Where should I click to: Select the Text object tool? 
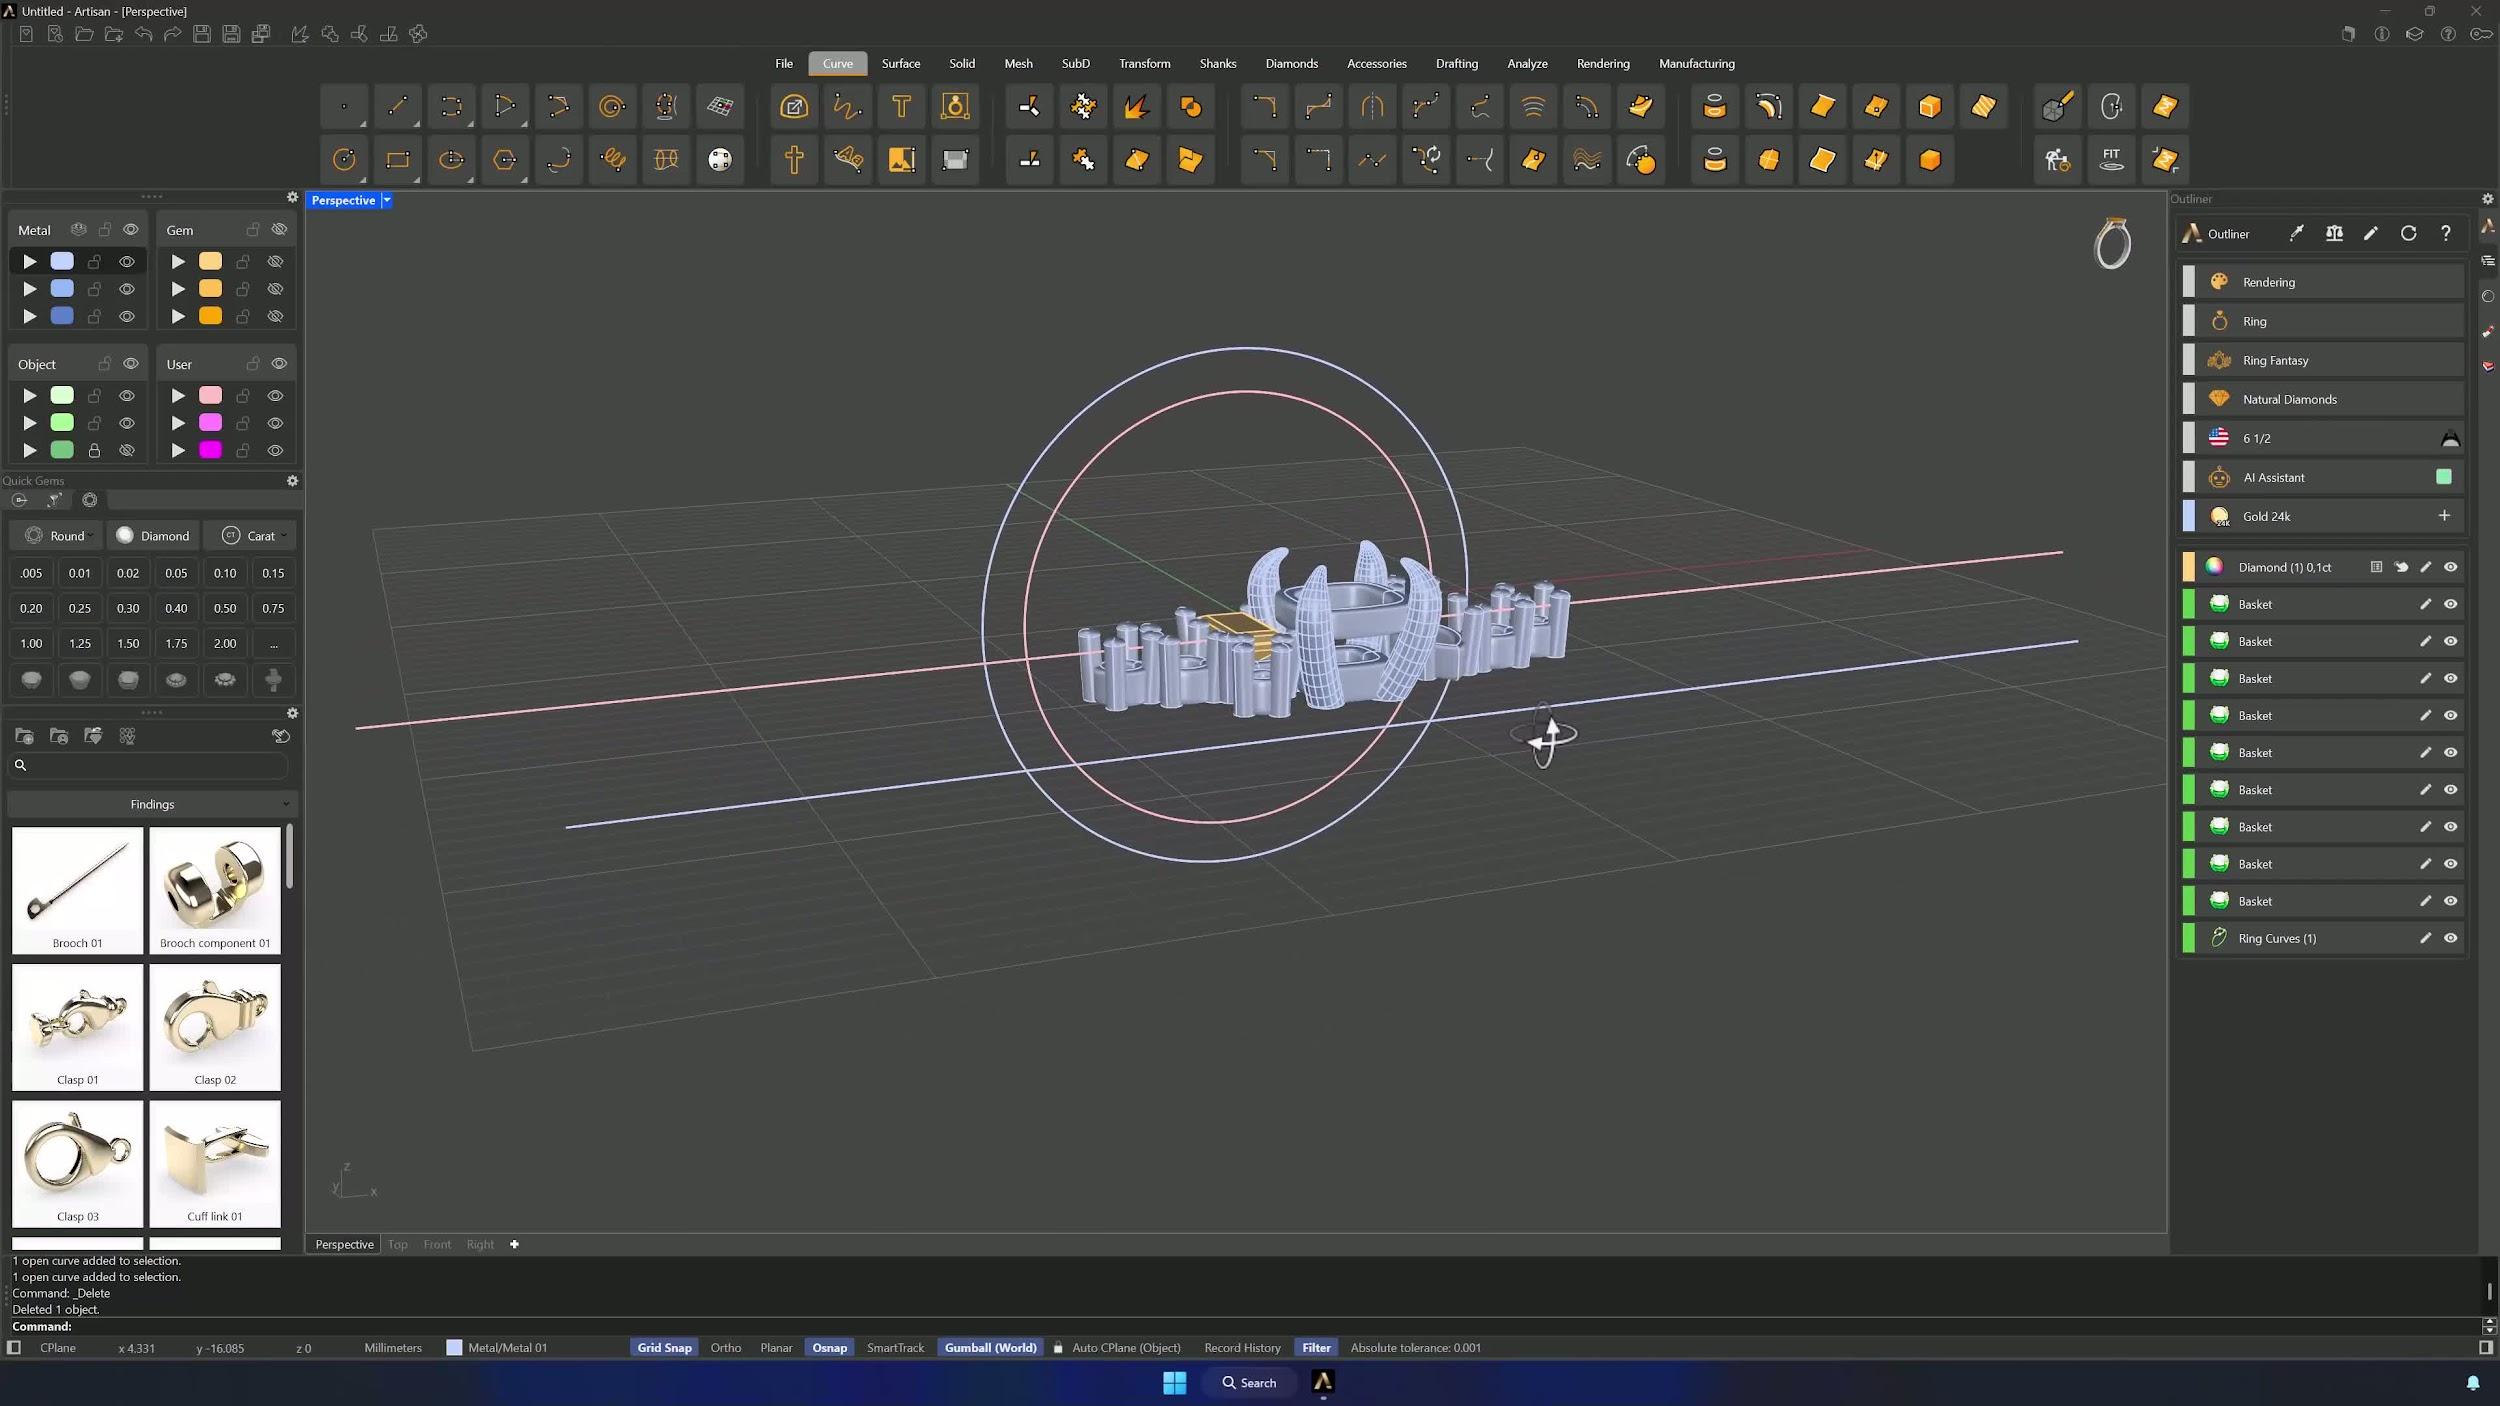click(x=901, y=106)
